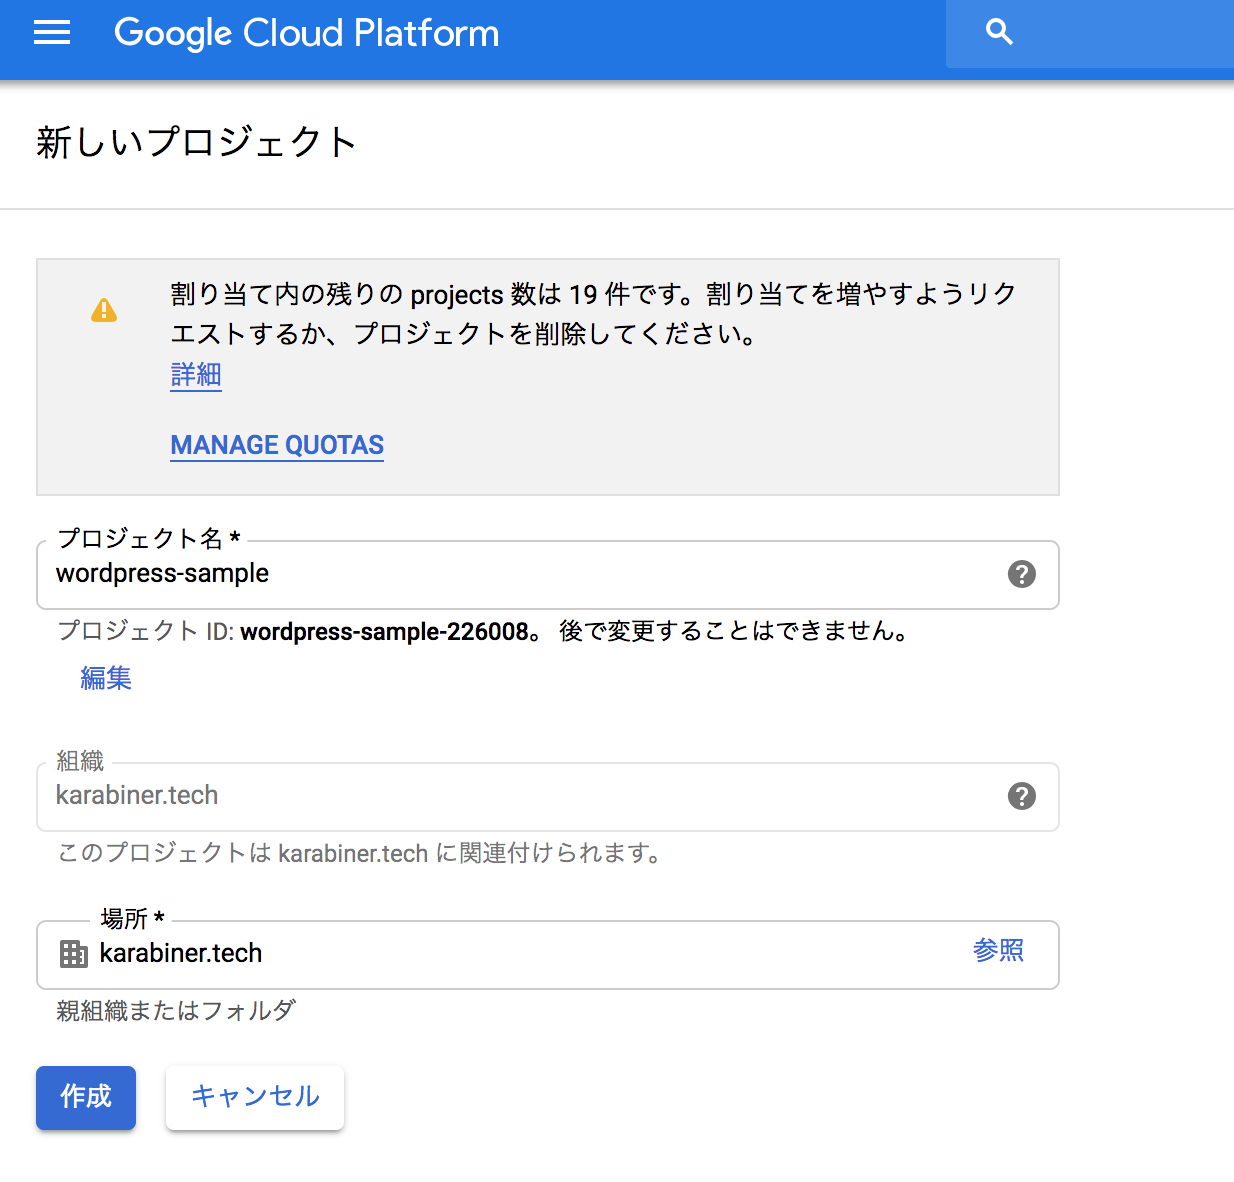Click the Google Cloud Platform logo

306,33
